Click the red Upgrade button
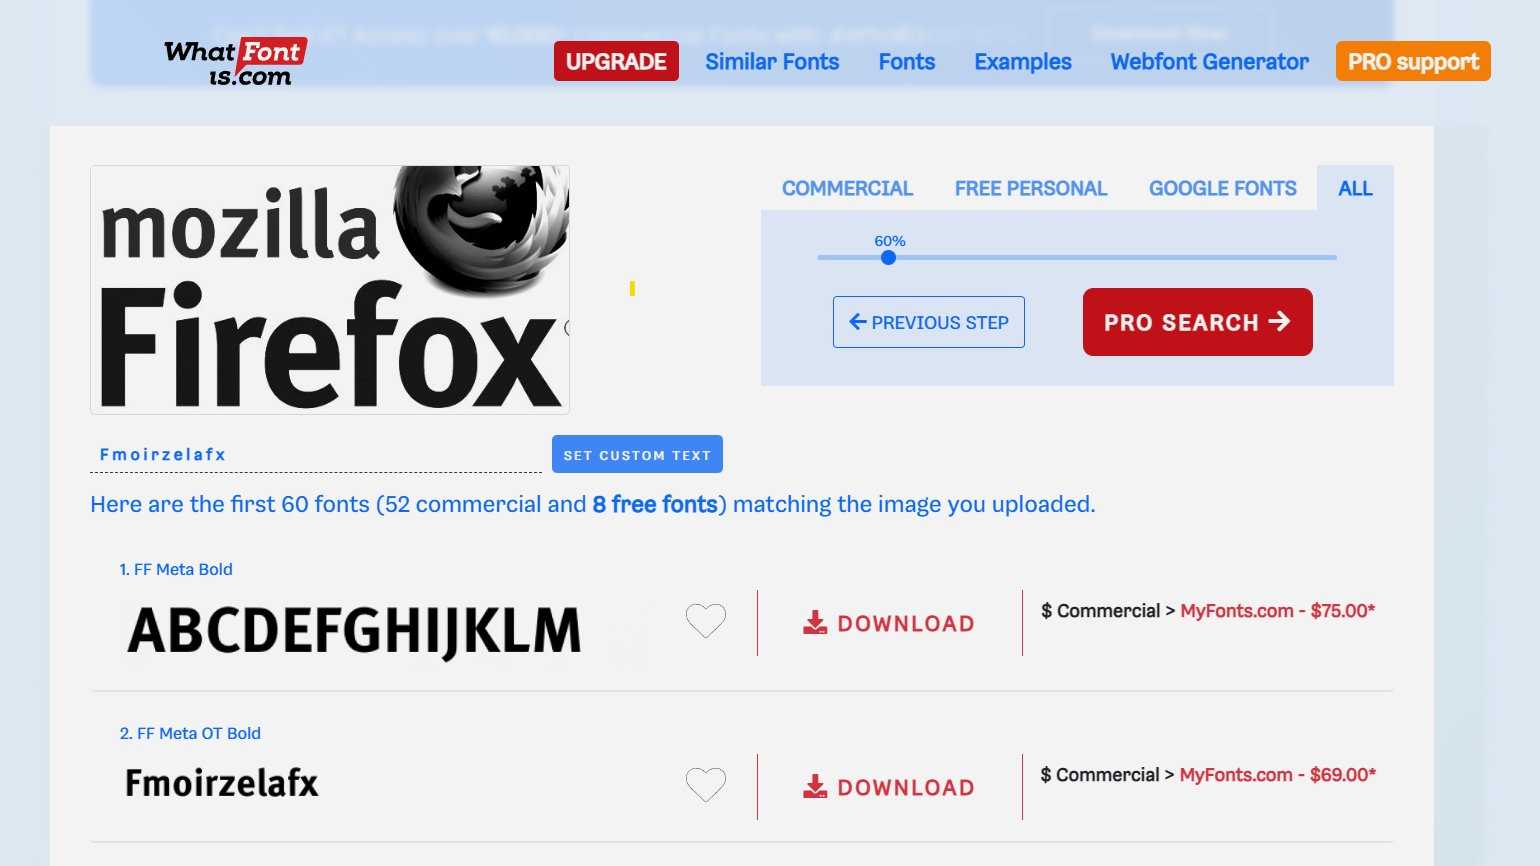 click(616, 61)
